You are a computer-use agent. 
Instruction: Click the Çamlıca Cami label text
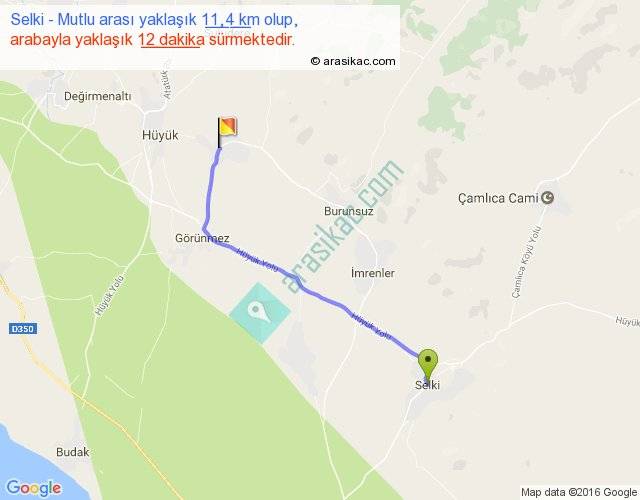tap(498, 198)
